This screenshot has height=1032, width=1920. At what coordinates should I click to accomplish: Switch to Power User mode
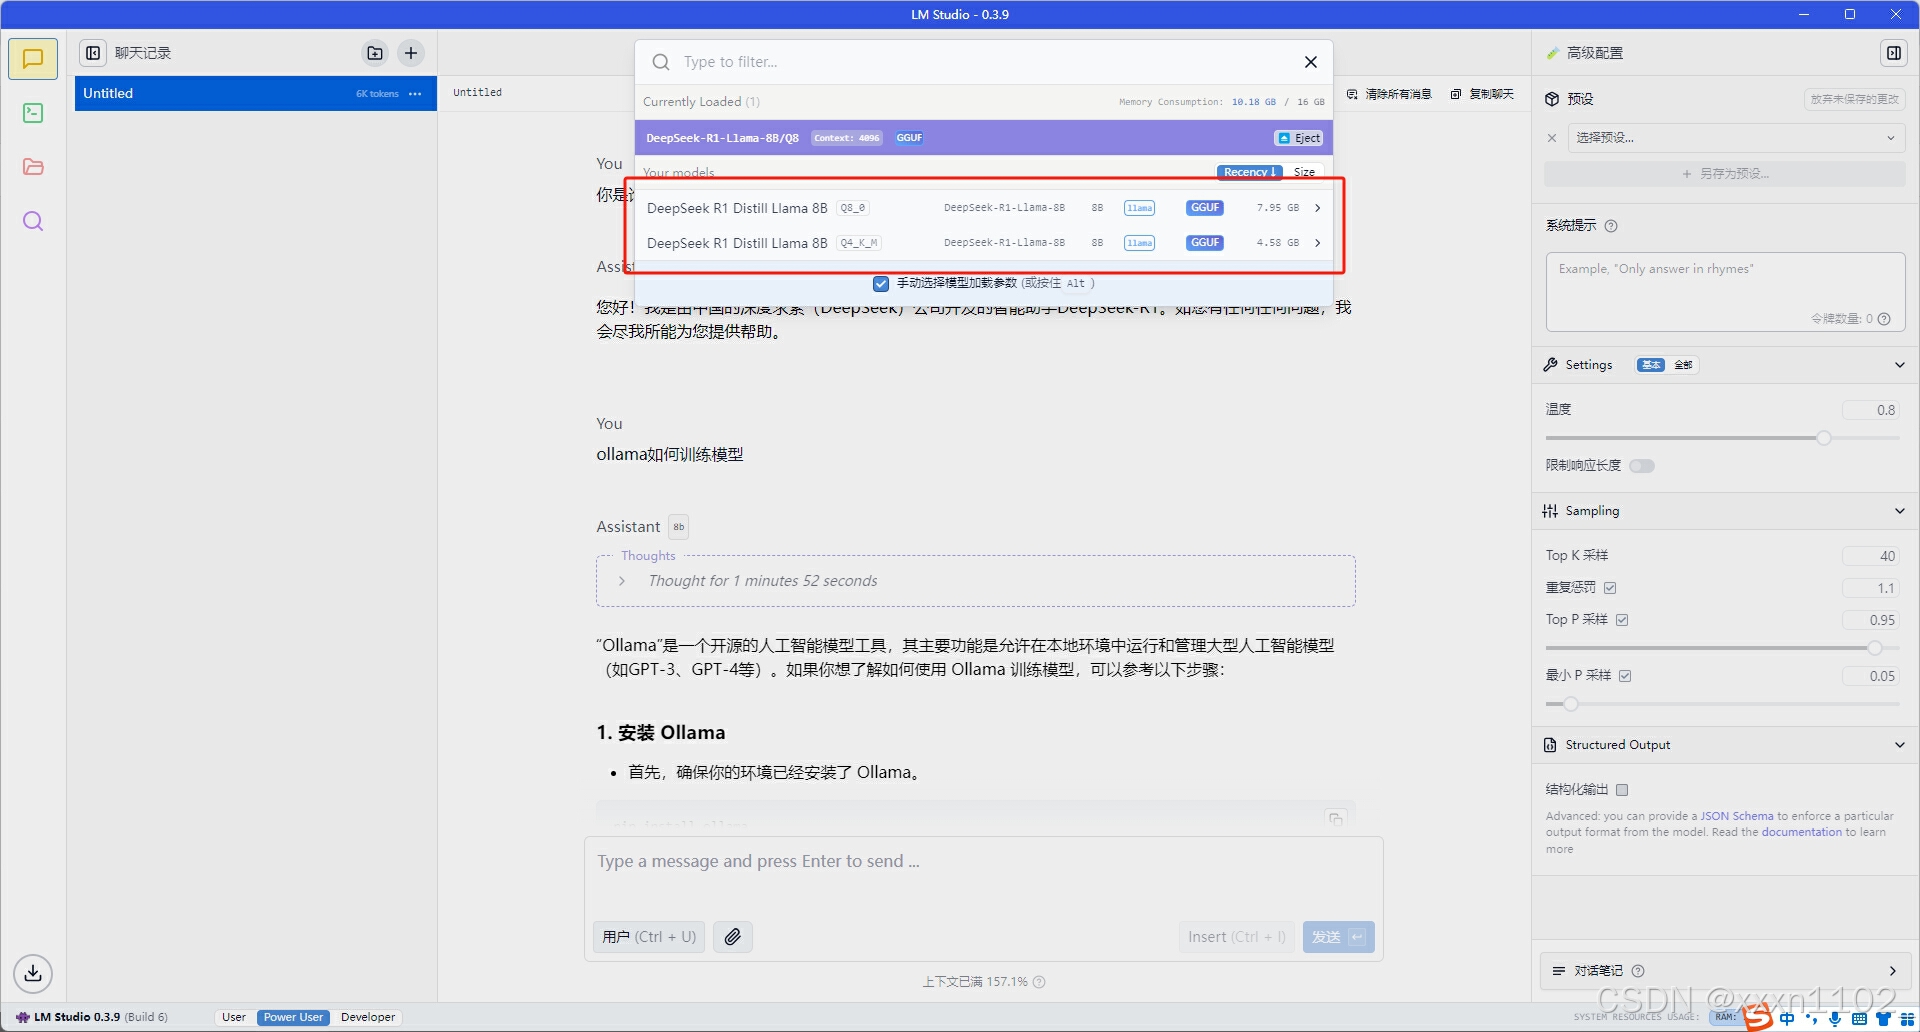click(293, 1017)
